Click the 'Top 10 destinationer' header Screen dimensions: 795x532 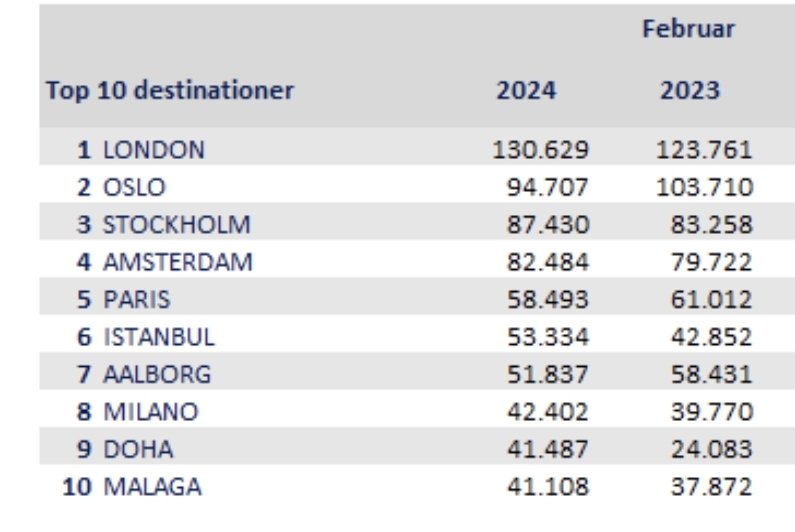170,91
